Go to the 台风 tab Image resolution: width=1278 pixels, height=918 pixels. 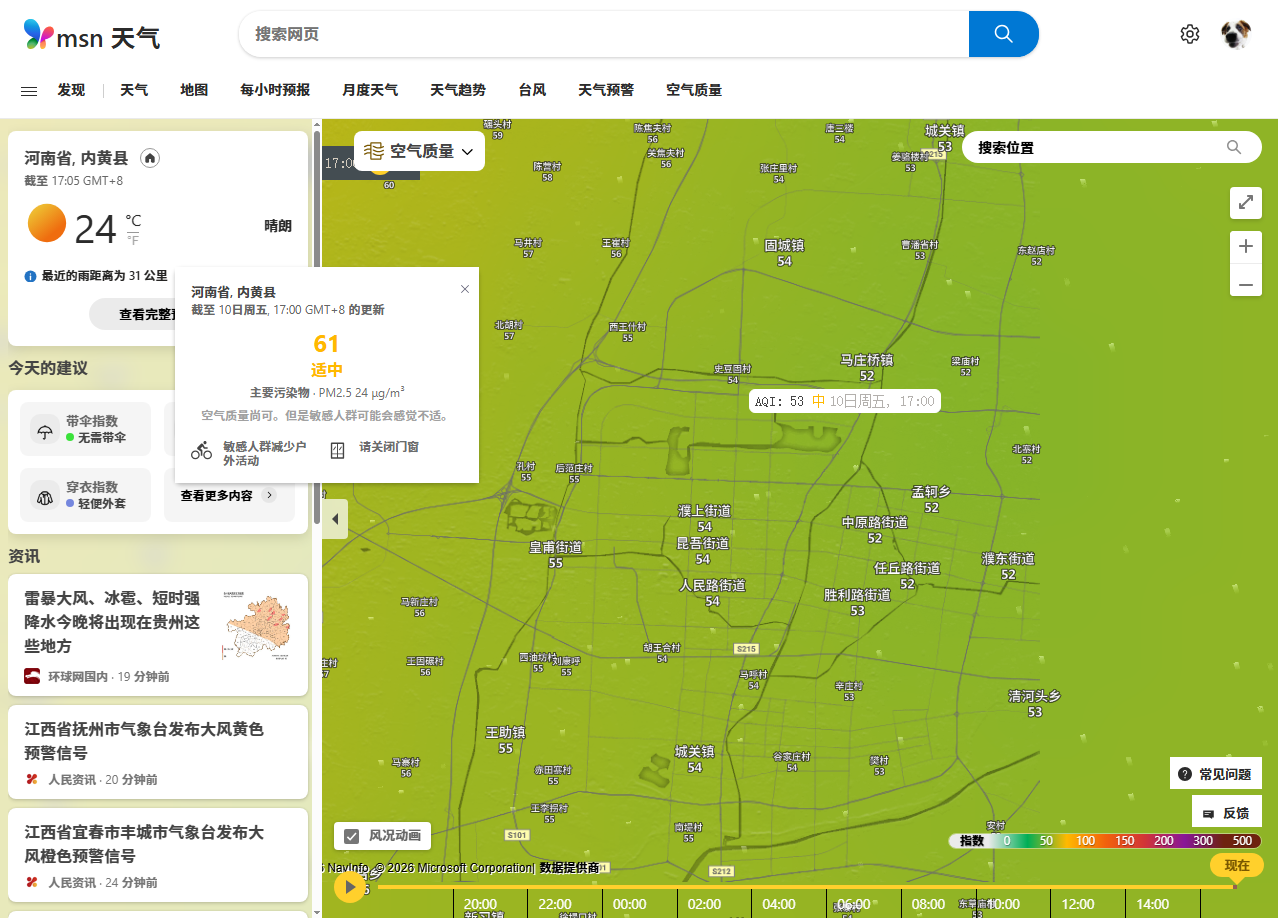coord(531,90)
